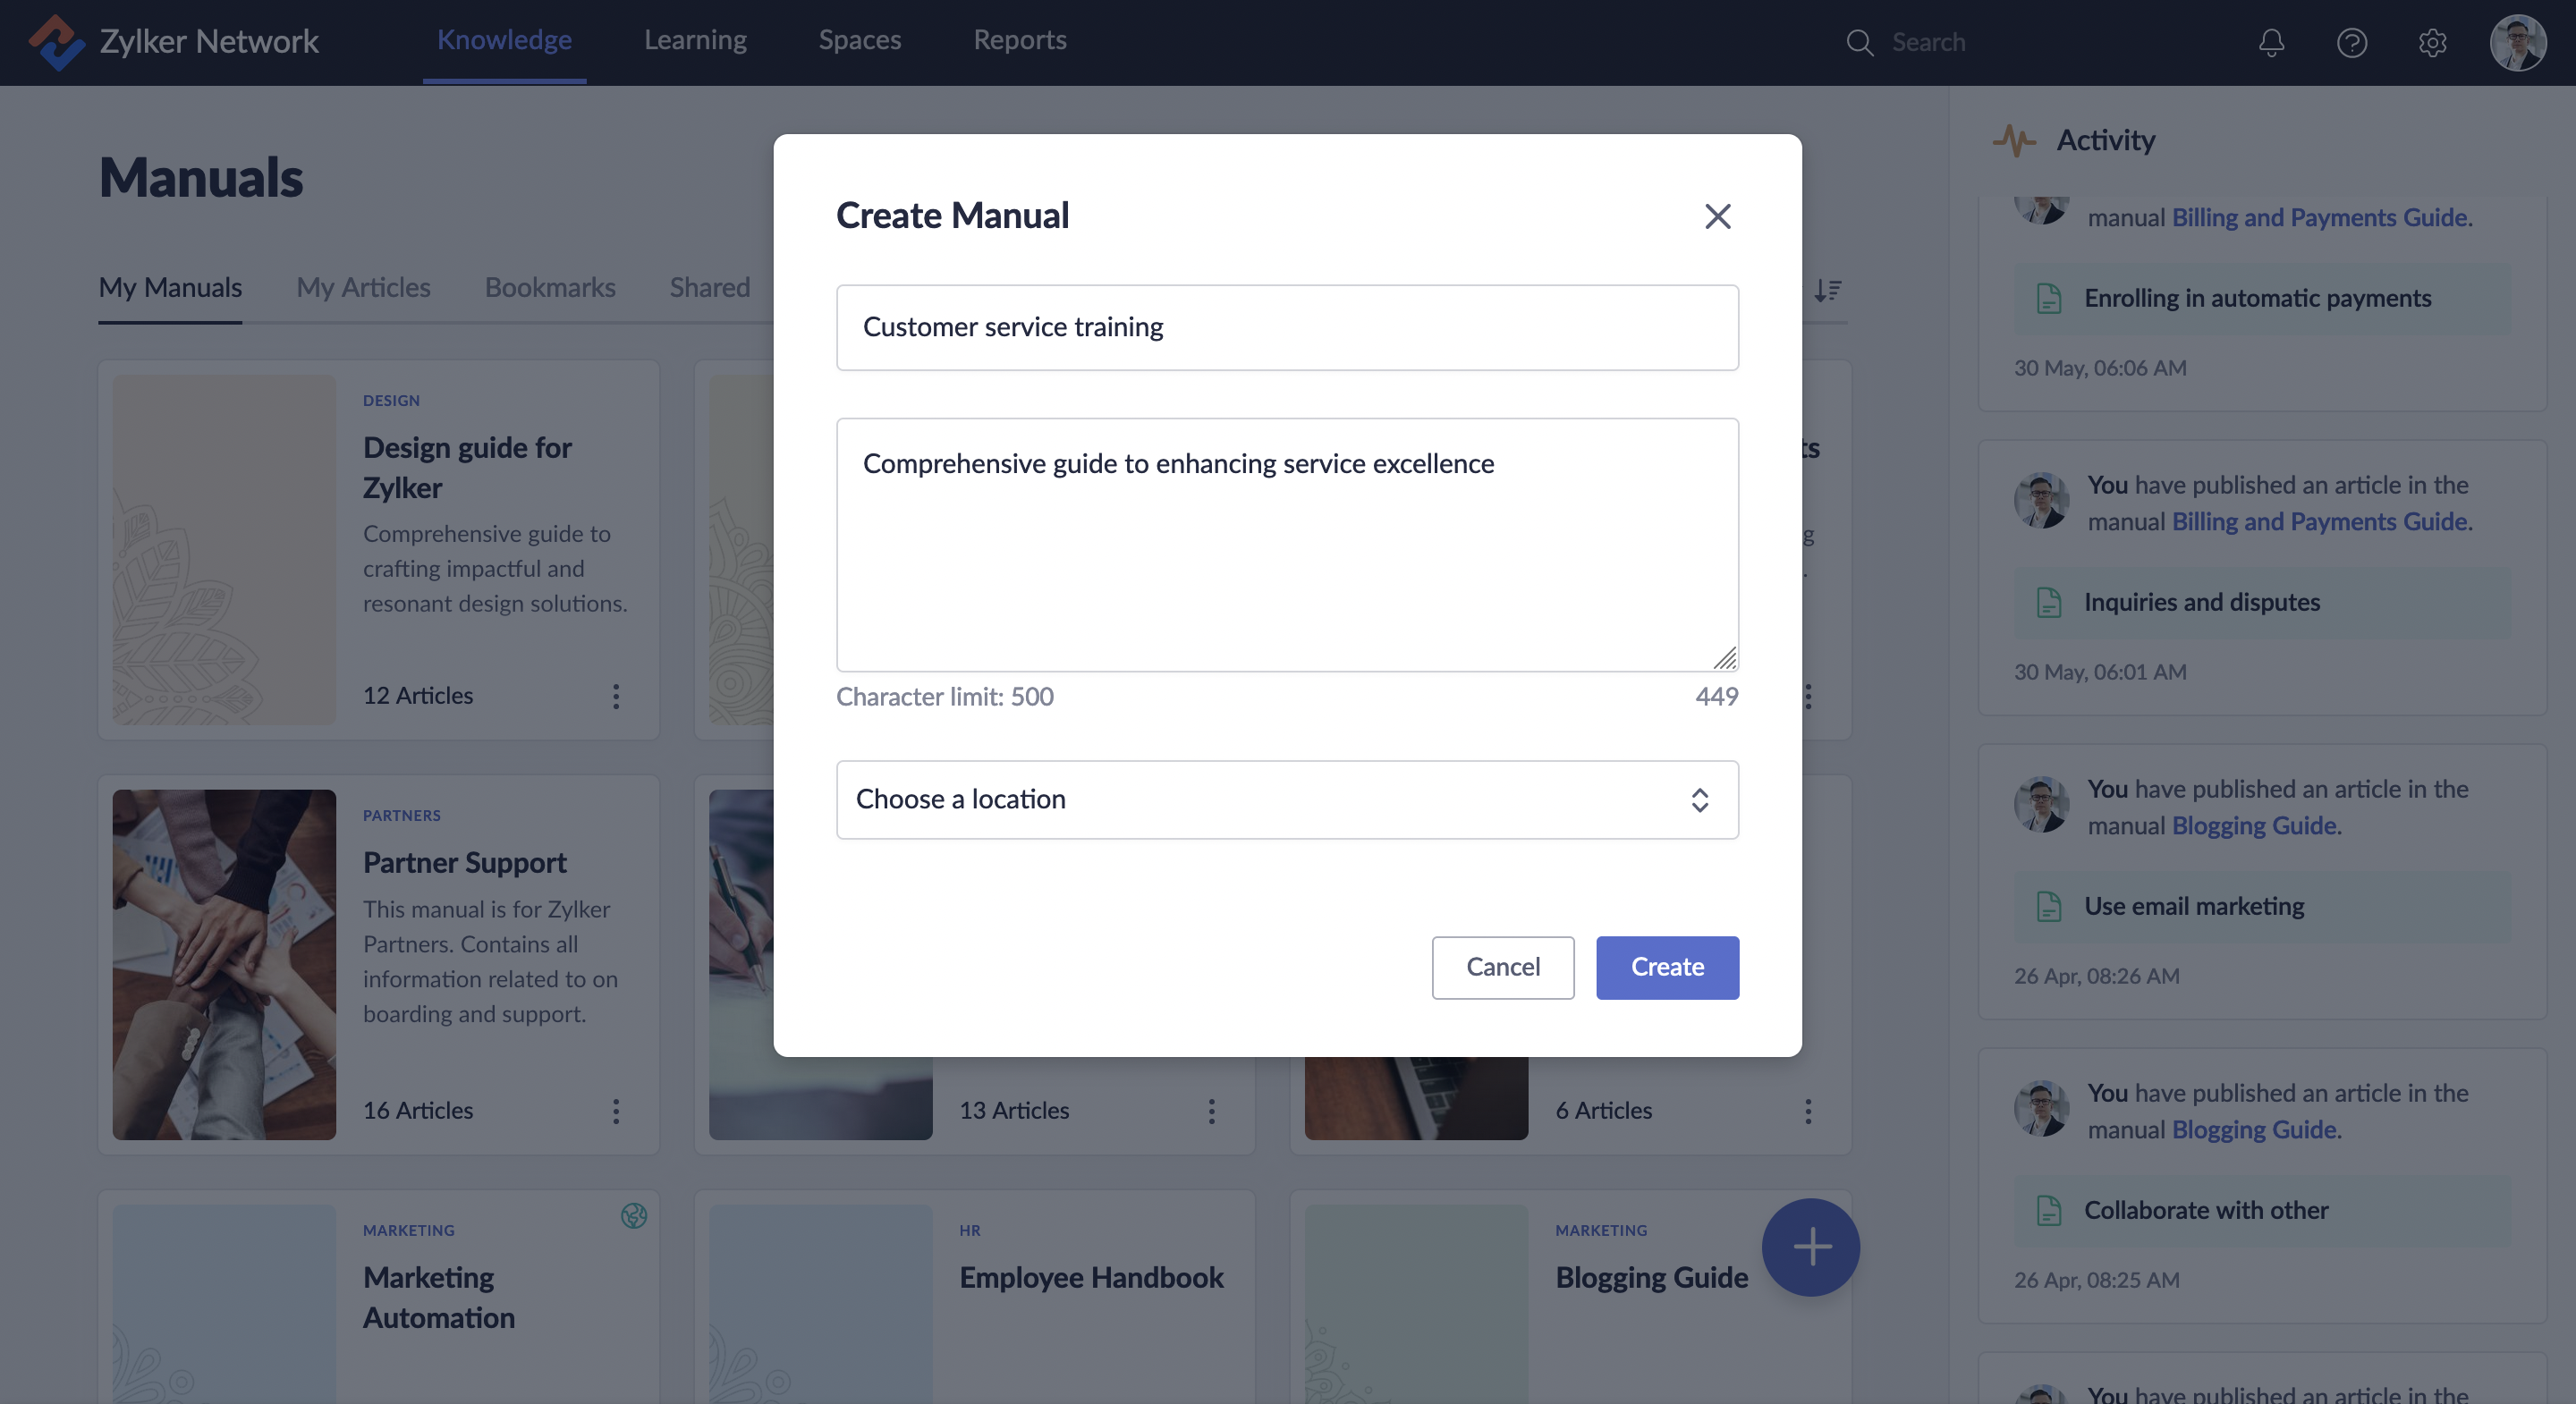Click the search magnifier icon
The height and width of the screenshot is (1404, 2576).
point(1859,42)
